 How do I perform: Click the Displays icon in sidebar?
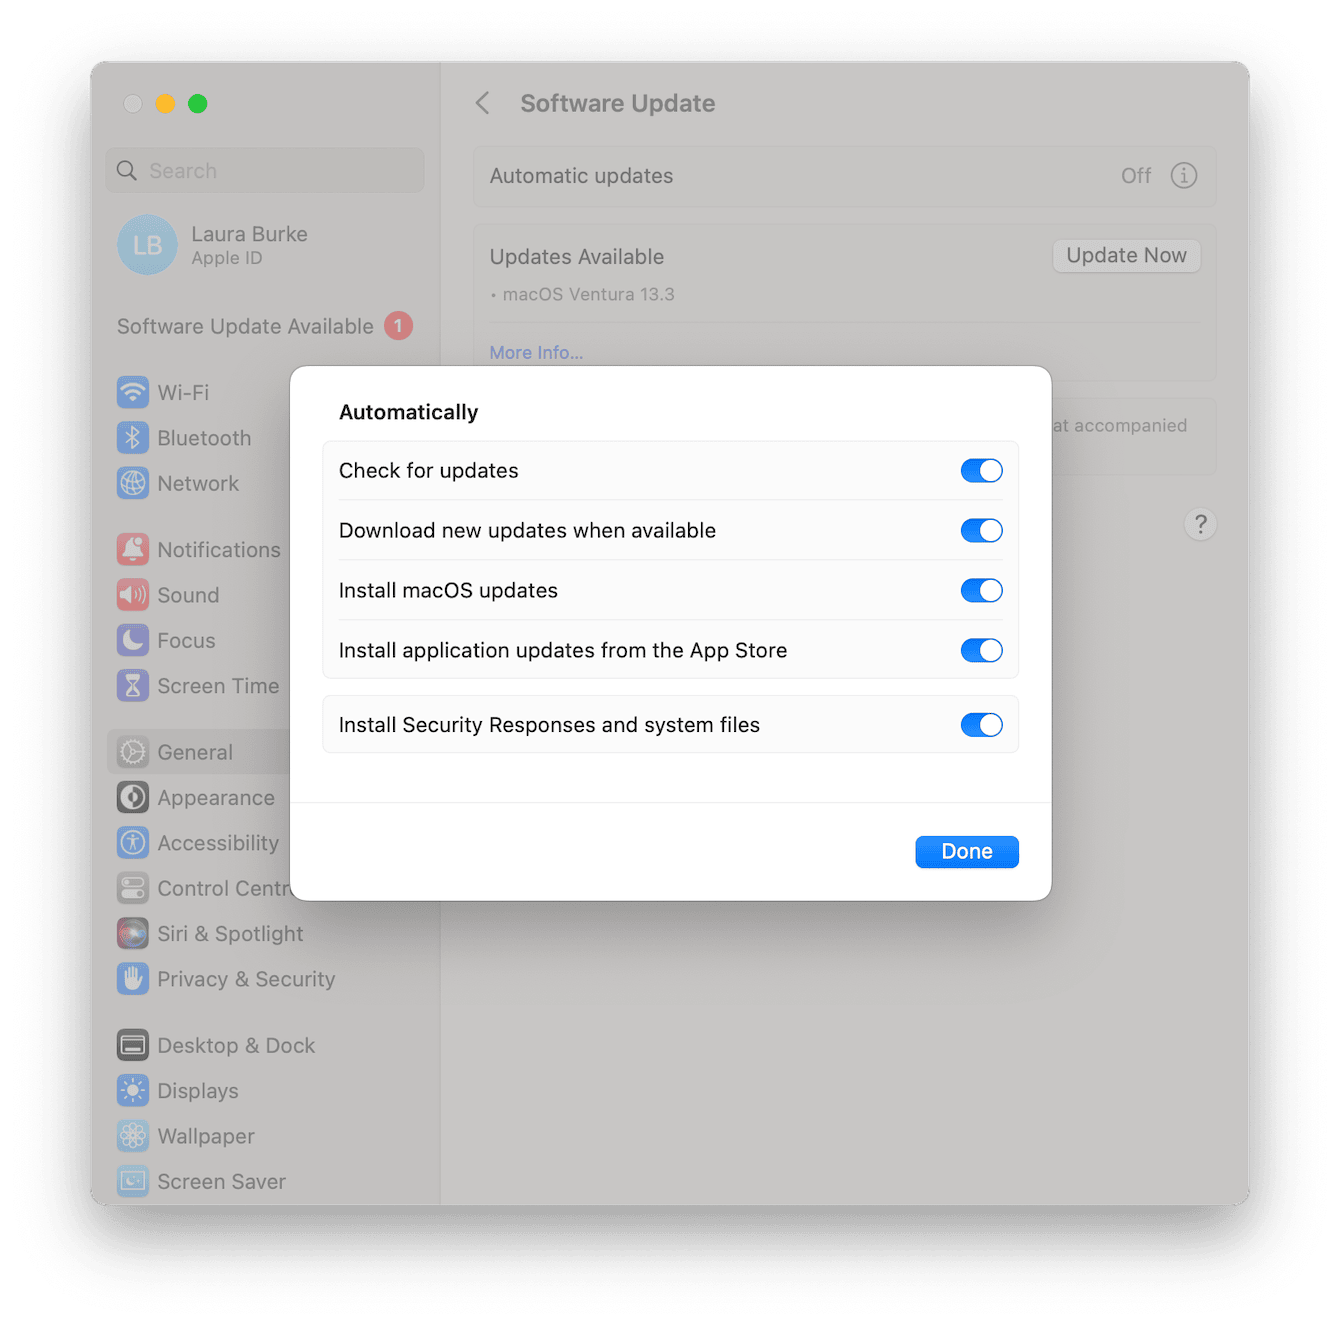pyautogui.click(x=133, y=1090)
